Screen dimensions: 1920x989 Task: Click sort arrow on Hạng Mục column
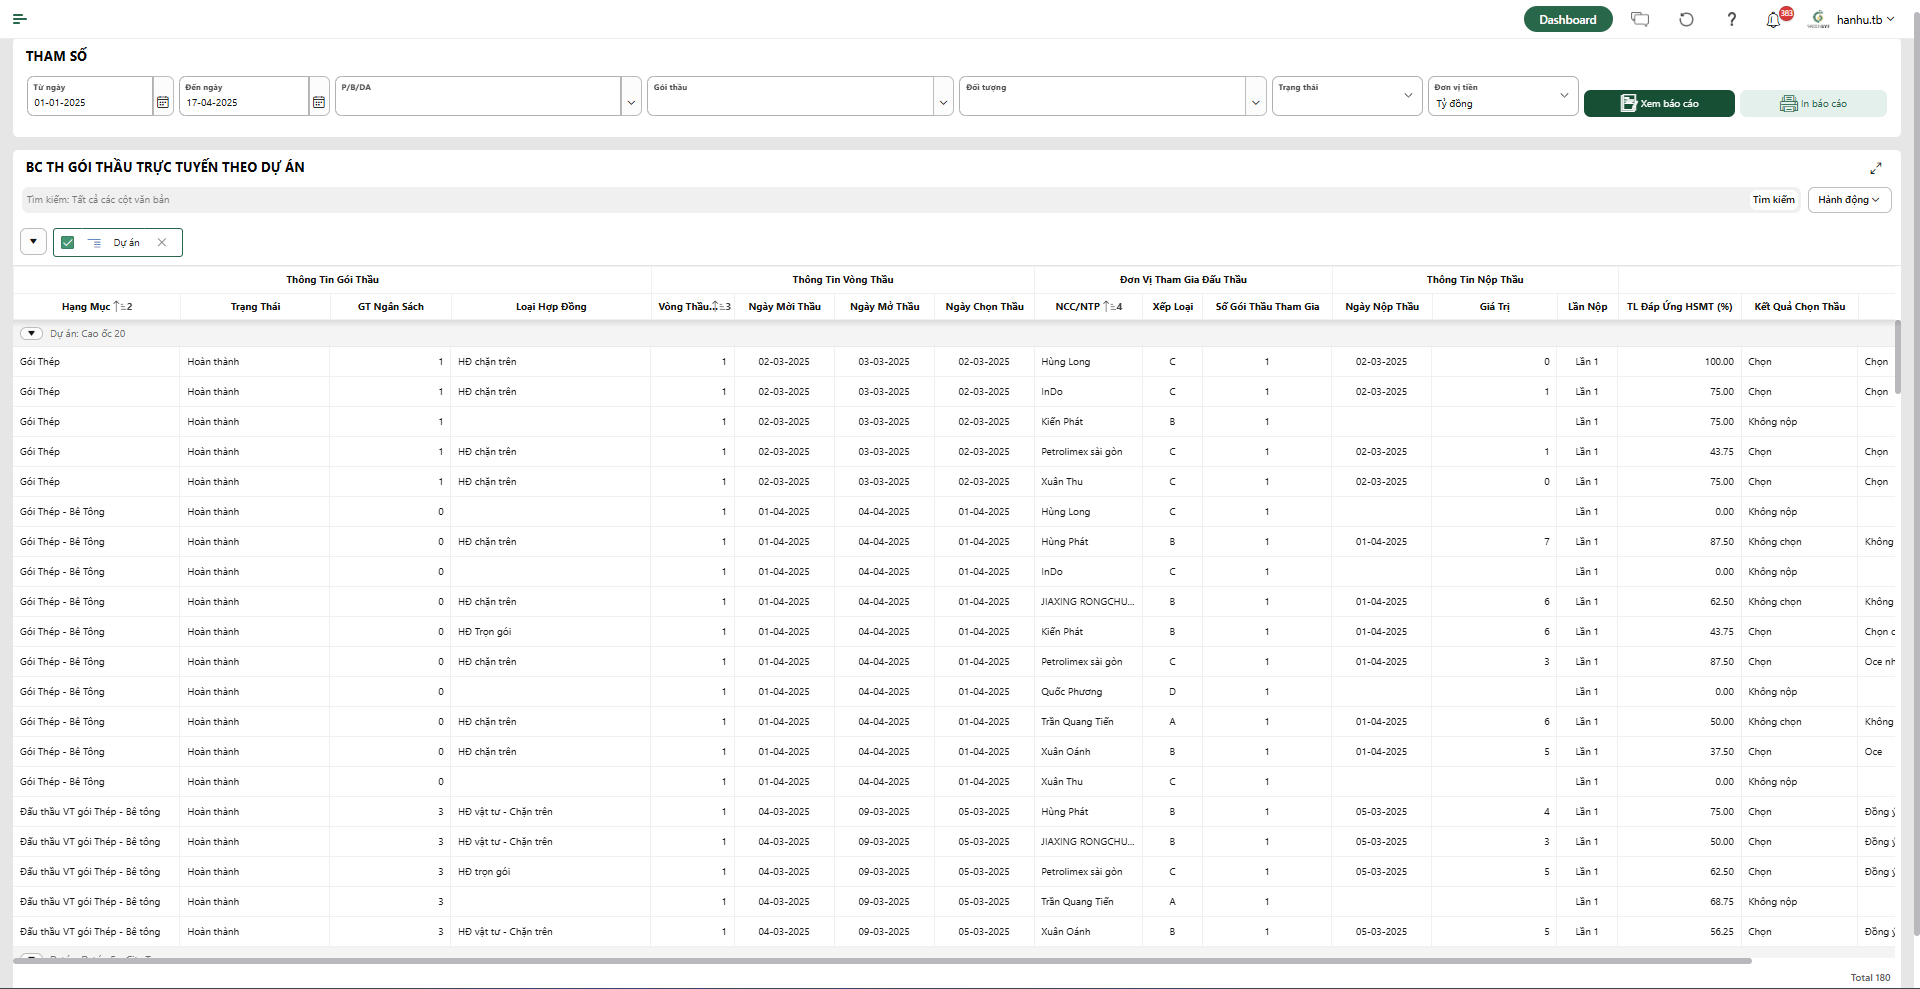117,307
